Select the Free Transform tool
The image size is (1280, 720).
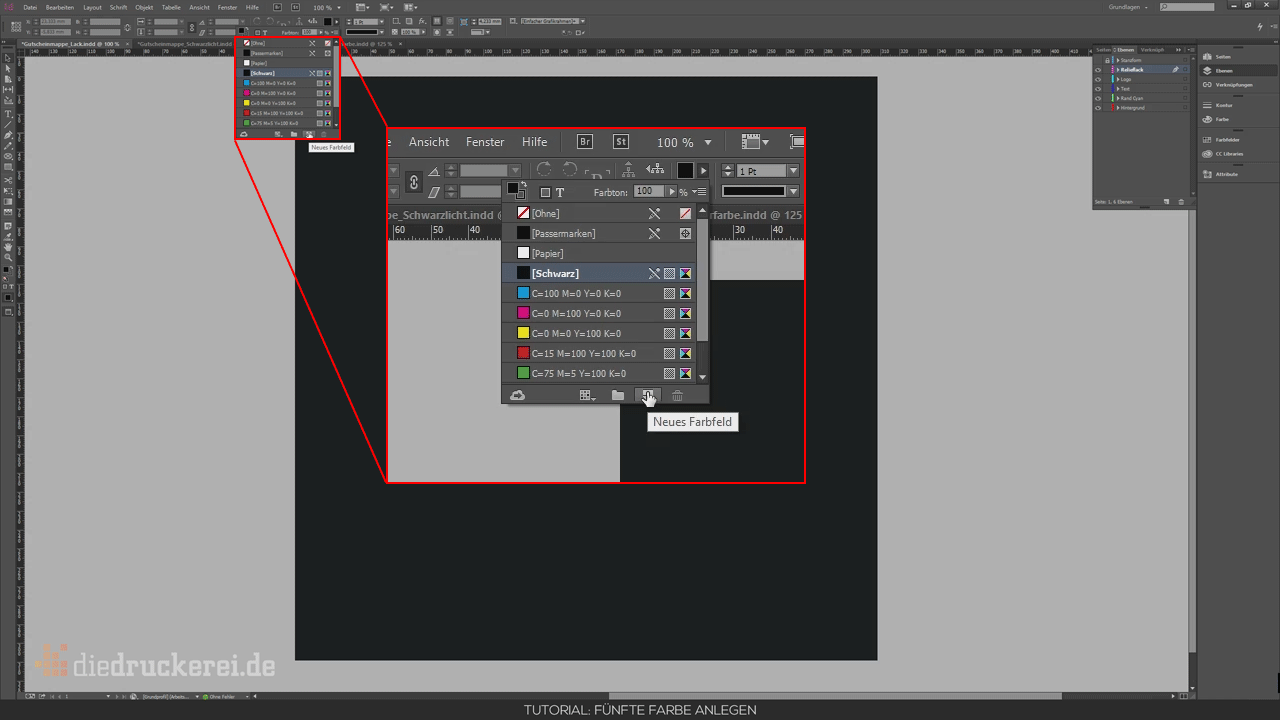coord(8,190)
